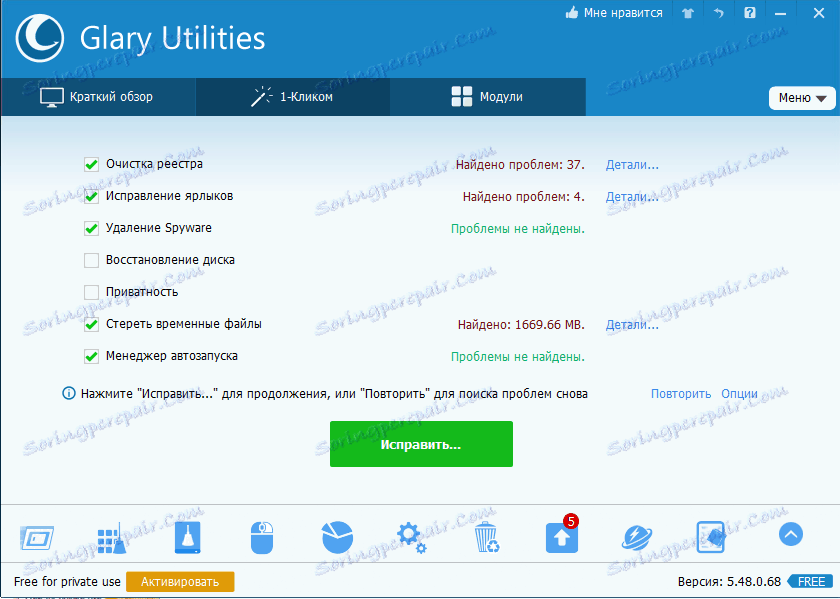Select the mouse one-click tool icon
This screenshot has width=840, height=599.
[261, 537]
